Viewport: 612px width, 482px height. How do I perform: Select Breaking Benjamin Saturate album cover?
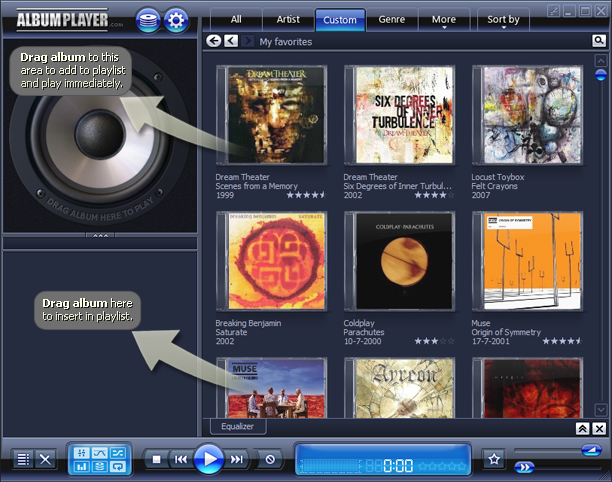[272, 261]
